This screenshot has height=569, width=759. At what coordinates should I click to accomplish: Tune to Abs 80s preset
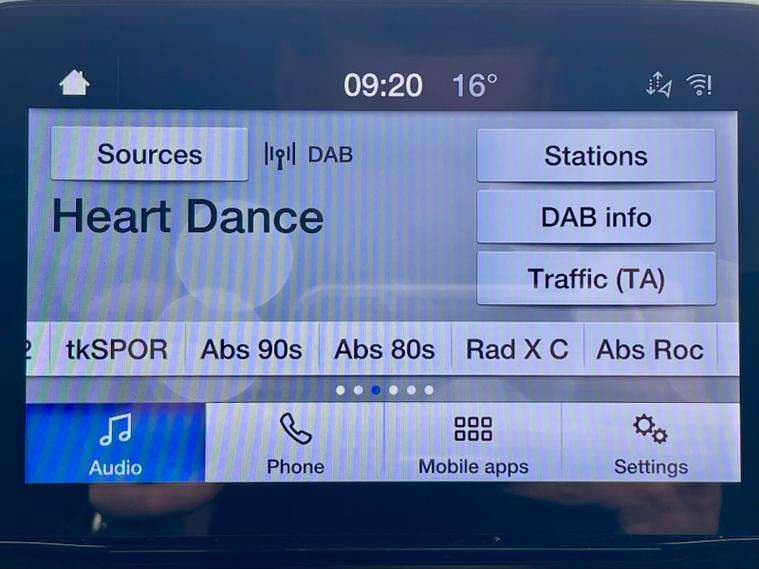(x=385, y=349)
